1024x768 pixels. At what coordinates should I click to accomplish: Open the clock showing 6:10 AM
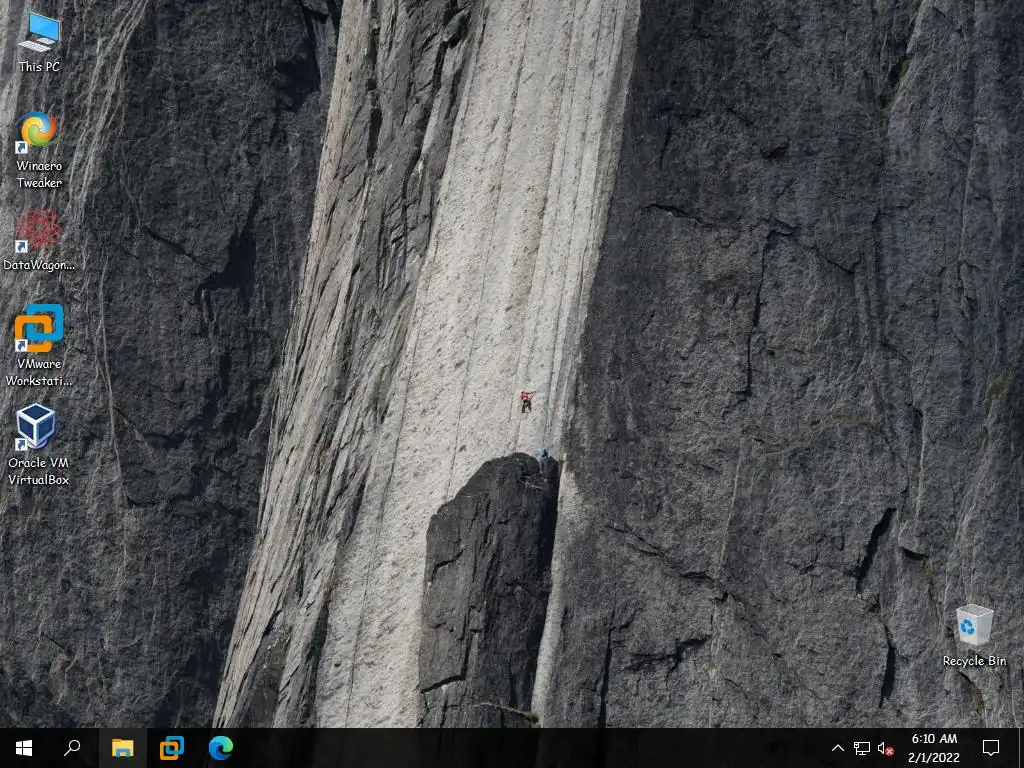coord(934,748)
